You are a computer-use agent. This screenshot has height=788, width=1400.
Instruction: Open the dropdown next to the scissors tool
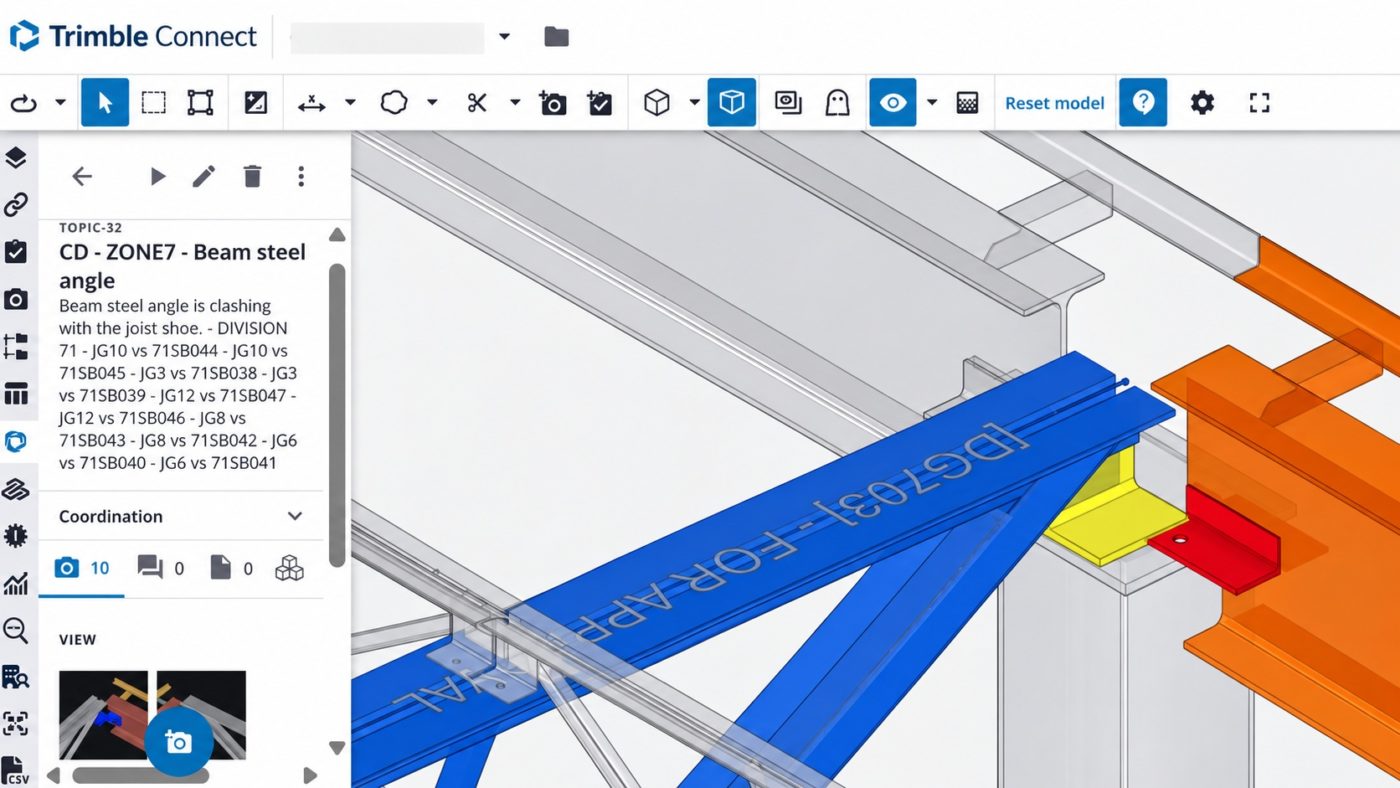[515, 102]
